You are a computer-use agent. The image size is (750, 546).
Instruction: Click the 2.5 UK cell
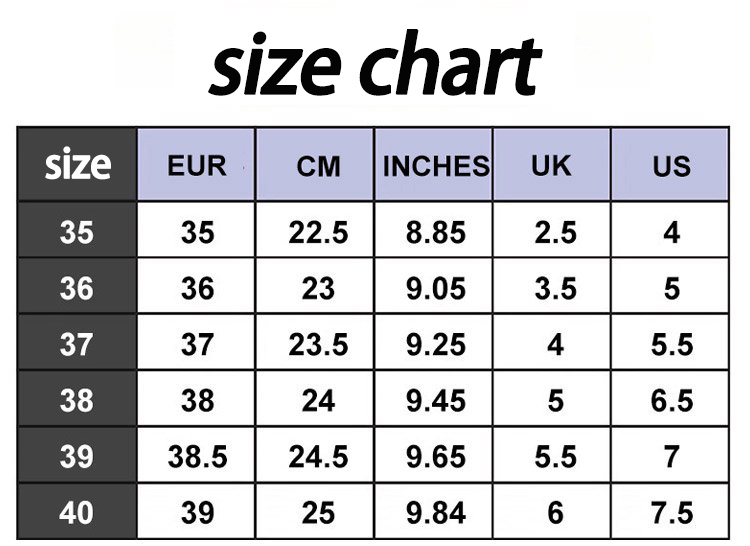tap(552, 230)
